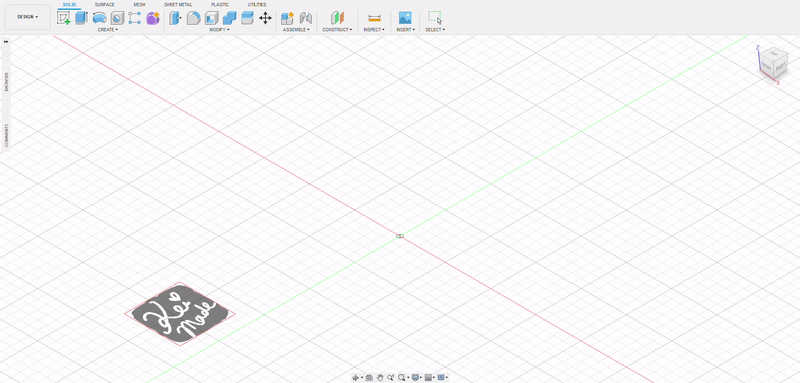Select the window Select tool
The width and height of the screenshot is (800, 383).
(x=435, y=18)
